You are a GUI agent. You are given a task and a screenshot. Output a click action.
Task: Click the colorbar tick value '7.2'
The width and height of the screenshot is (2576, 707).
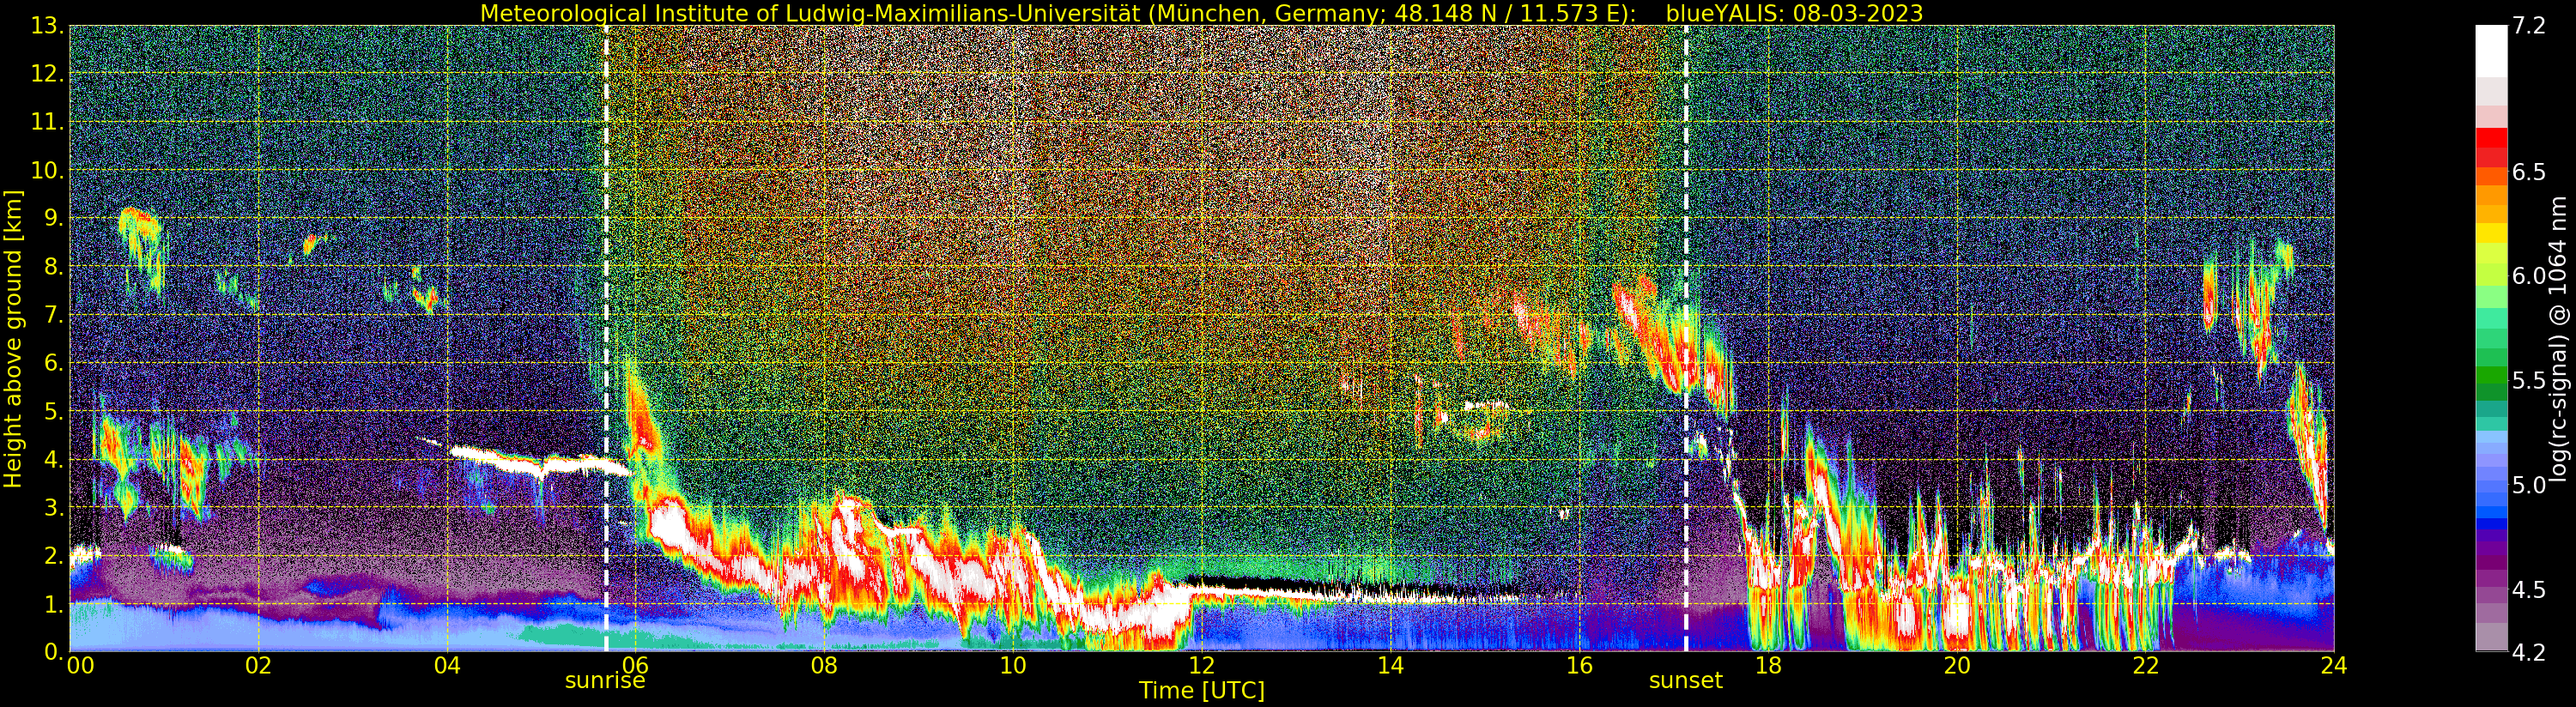tap(2529, 27)
